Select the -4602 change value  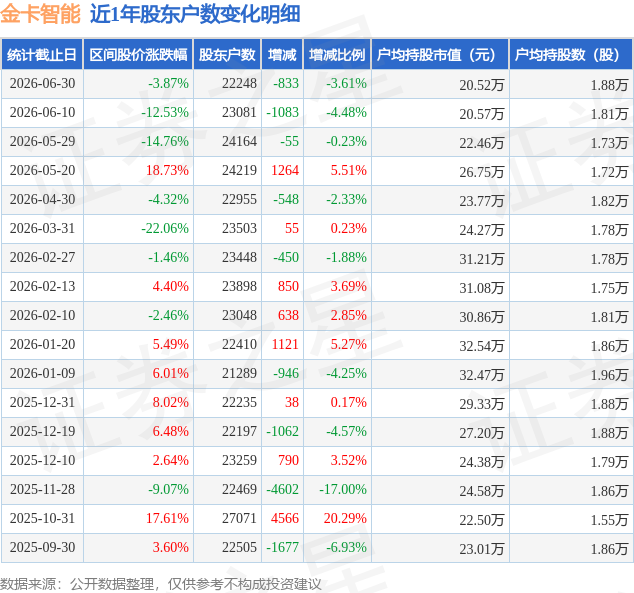282,489
